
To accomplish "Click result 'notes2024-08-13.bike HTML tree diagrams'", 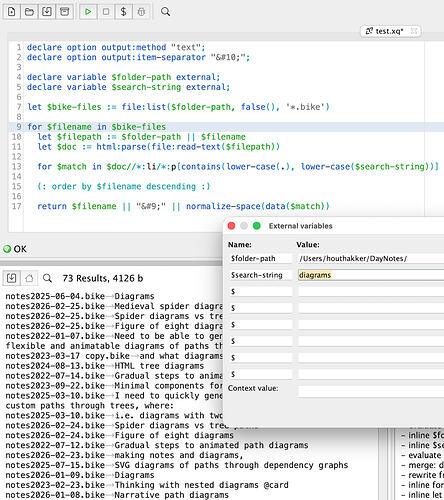I will 104,366.
